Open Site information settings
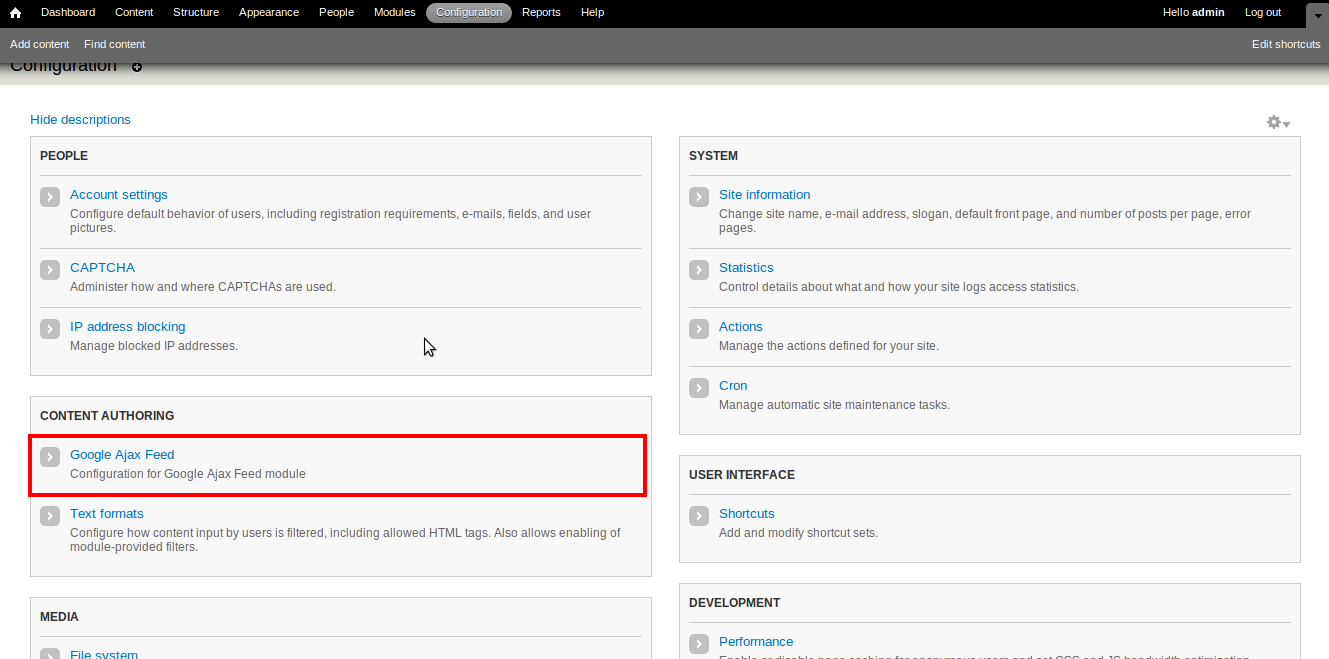Image resolution: width=1329 pixels, height=659 pixels. pyautogui.click(x=765, y=195)
